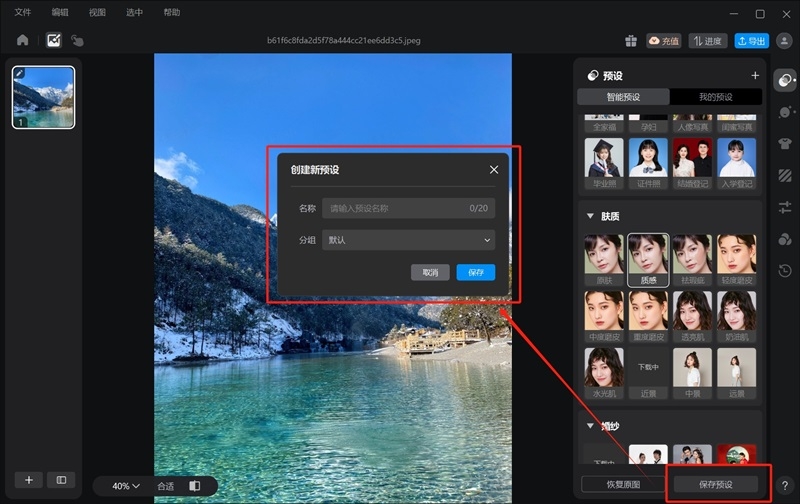The width and height of the screenshot is (800, 504).
Task: Open the presets panel sidebar icon
Action: click(785, 80)
